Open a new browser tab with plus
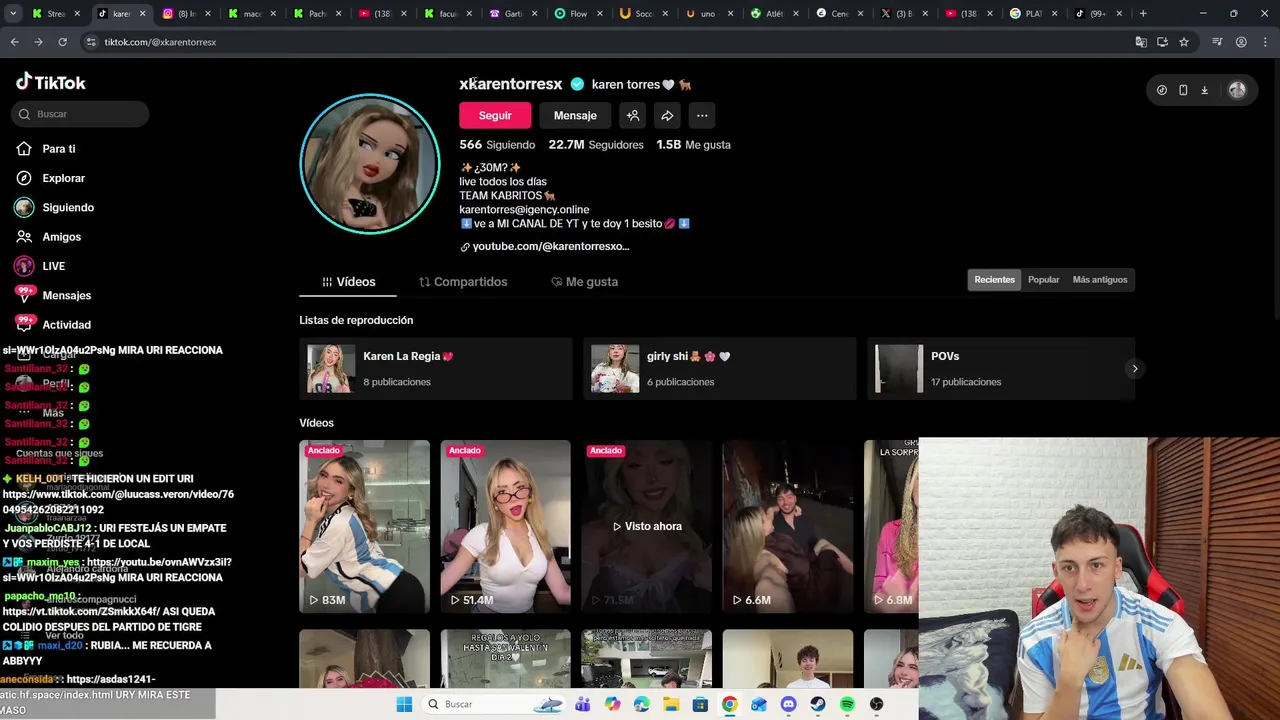Viewport: 1280px width, 720px height. pos(1143,13)
